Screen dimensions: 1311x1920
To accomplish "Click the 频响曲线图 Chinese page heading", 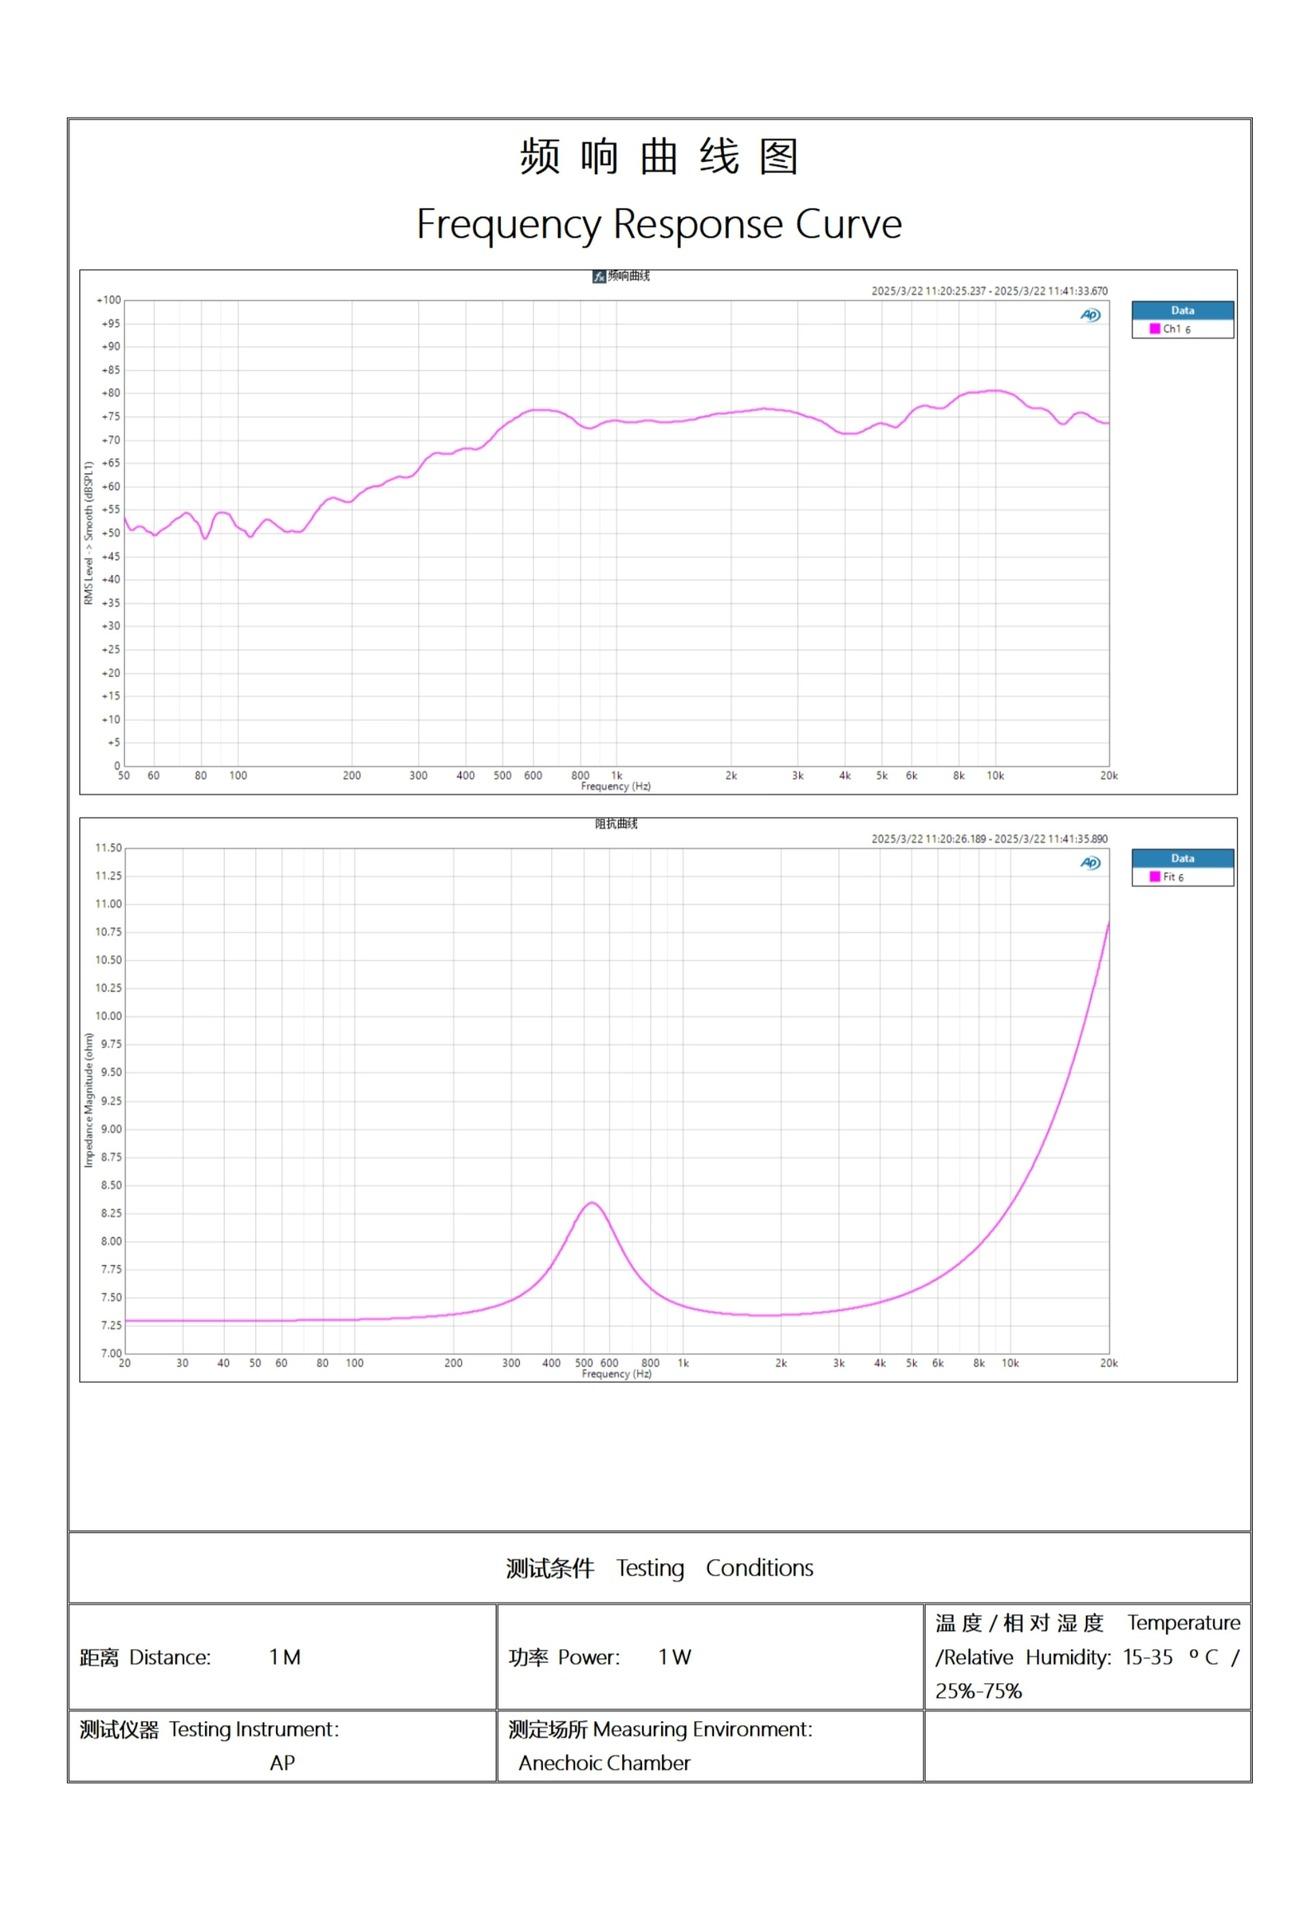I will [x=659, y=157].
